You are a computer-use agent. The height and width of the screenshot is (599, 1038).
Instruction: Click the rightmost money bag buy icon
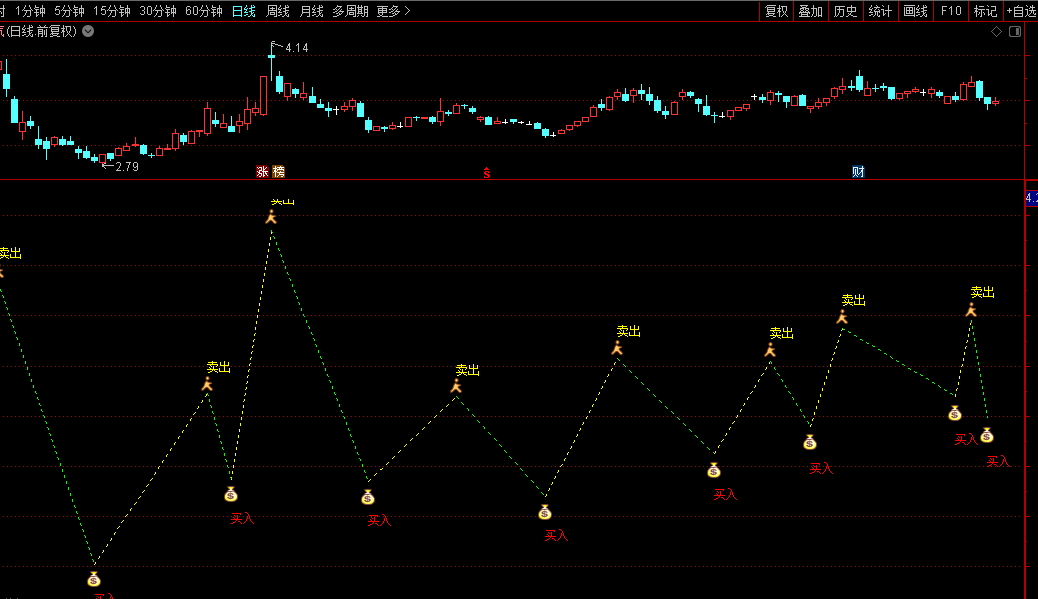987,435
